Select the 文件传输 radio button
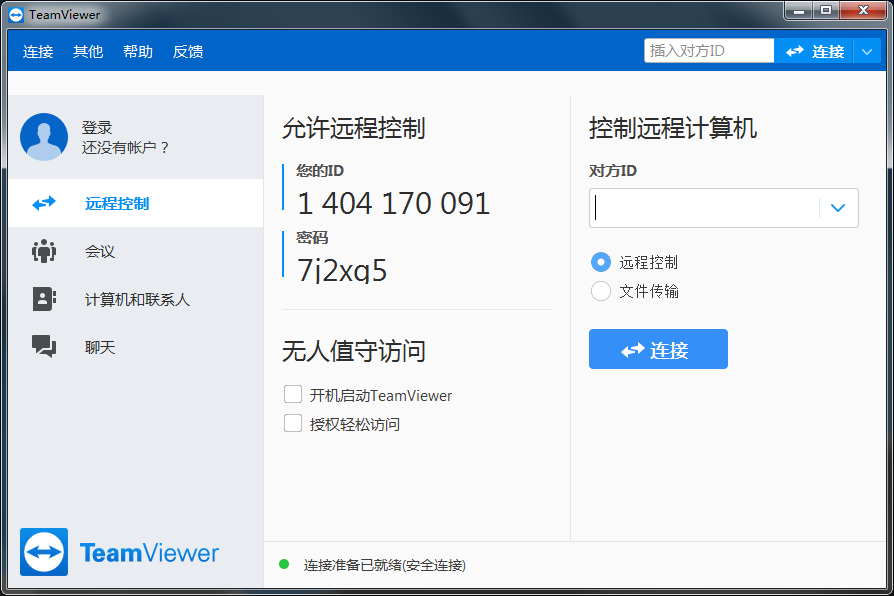 tap(601, 291)
